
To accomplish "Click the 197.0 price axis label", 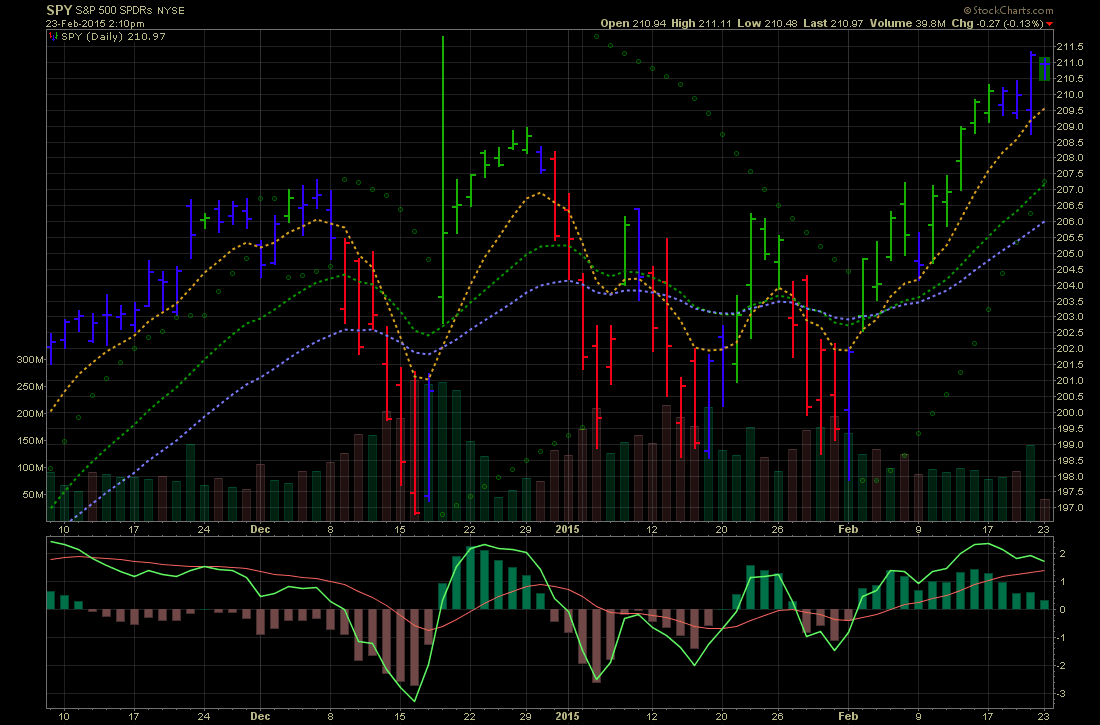I will [1069, 508].
